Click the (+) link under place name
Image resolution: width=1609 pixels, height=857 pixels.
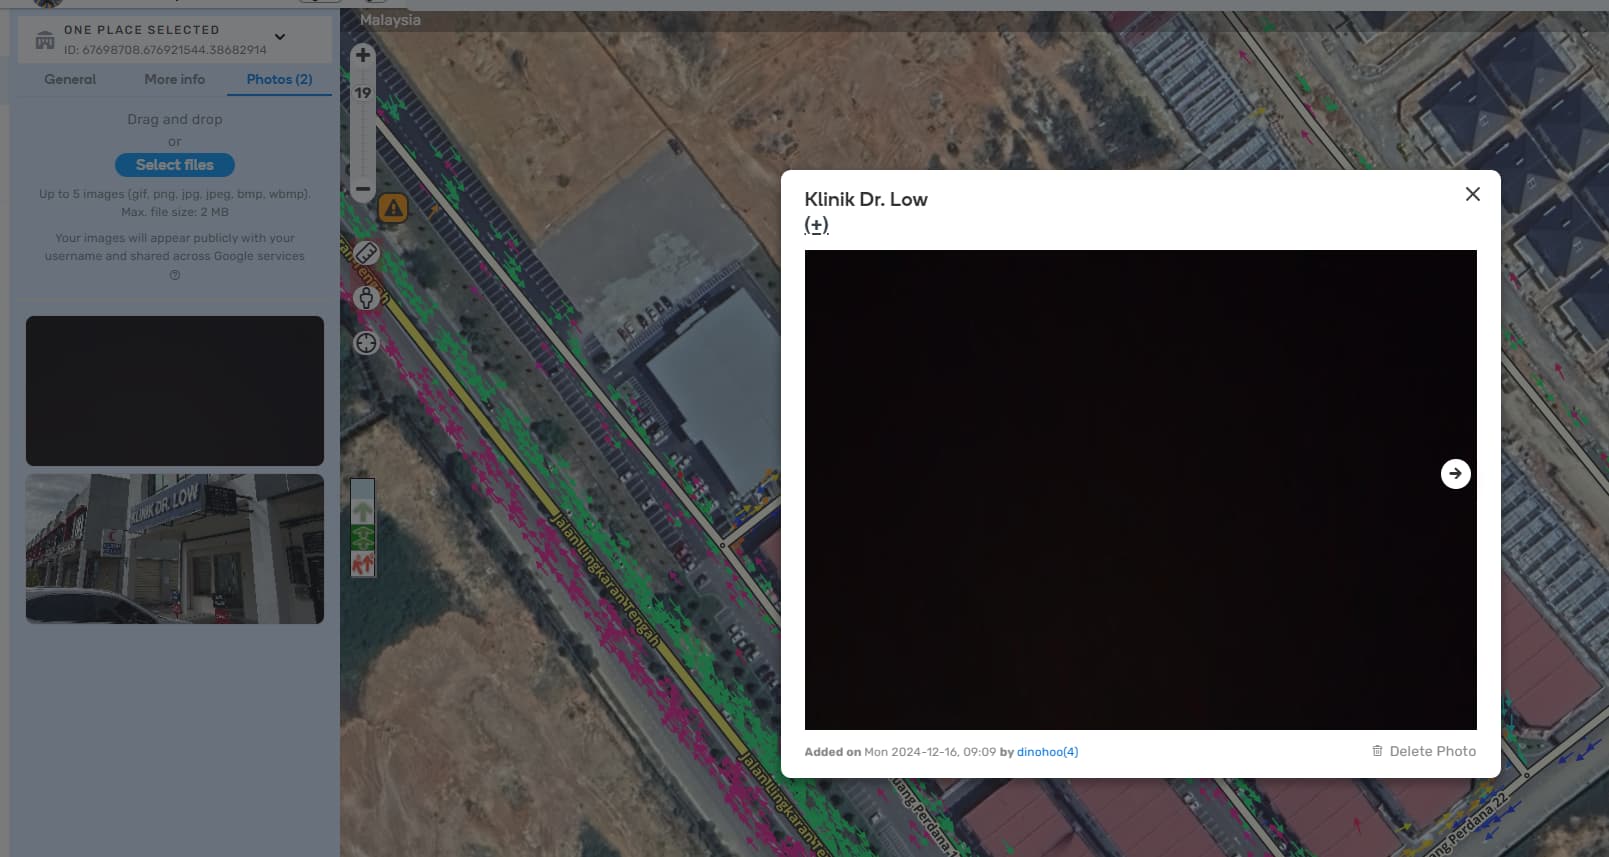(x=816, y=225)
